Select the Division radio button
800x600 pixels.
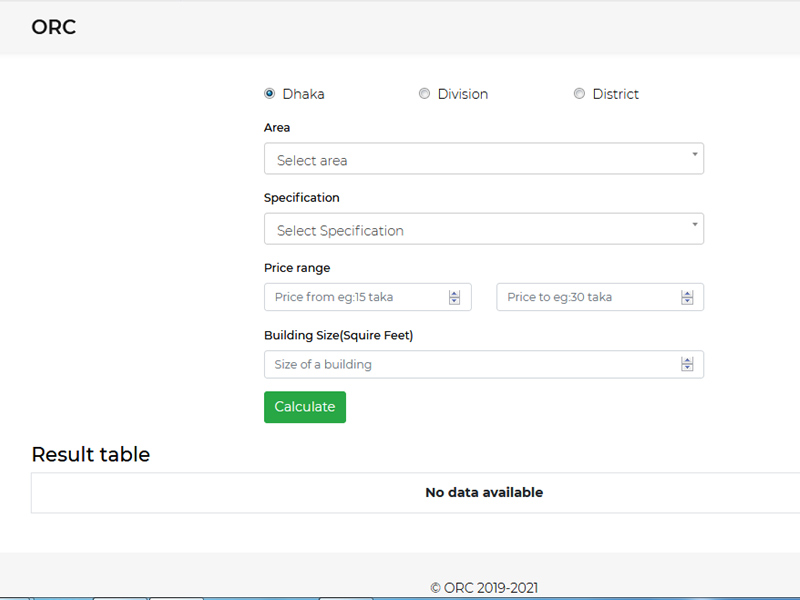pos(424,94)
